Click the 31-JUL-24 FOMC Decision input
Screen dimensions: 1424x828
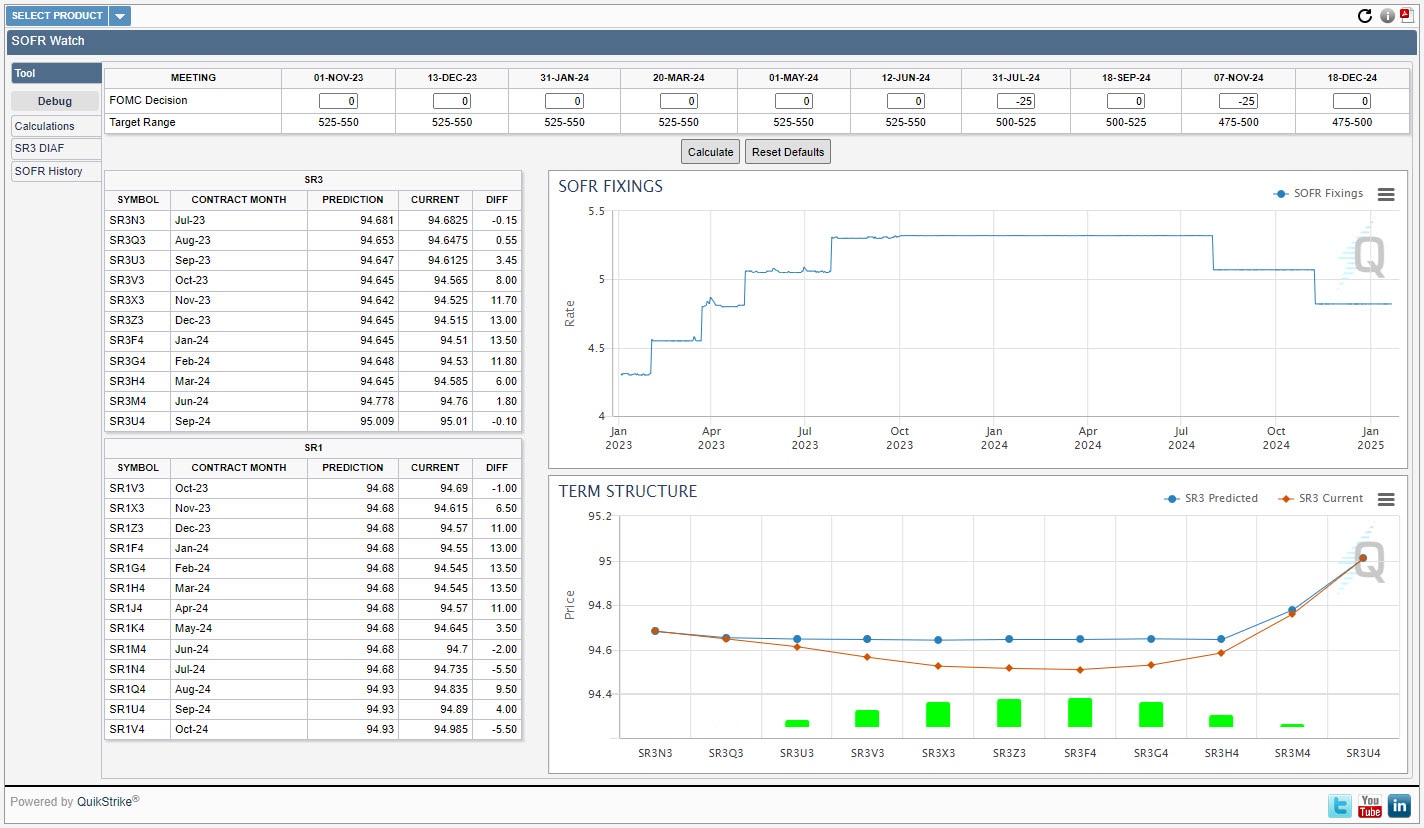click(x=1016, y=101)
